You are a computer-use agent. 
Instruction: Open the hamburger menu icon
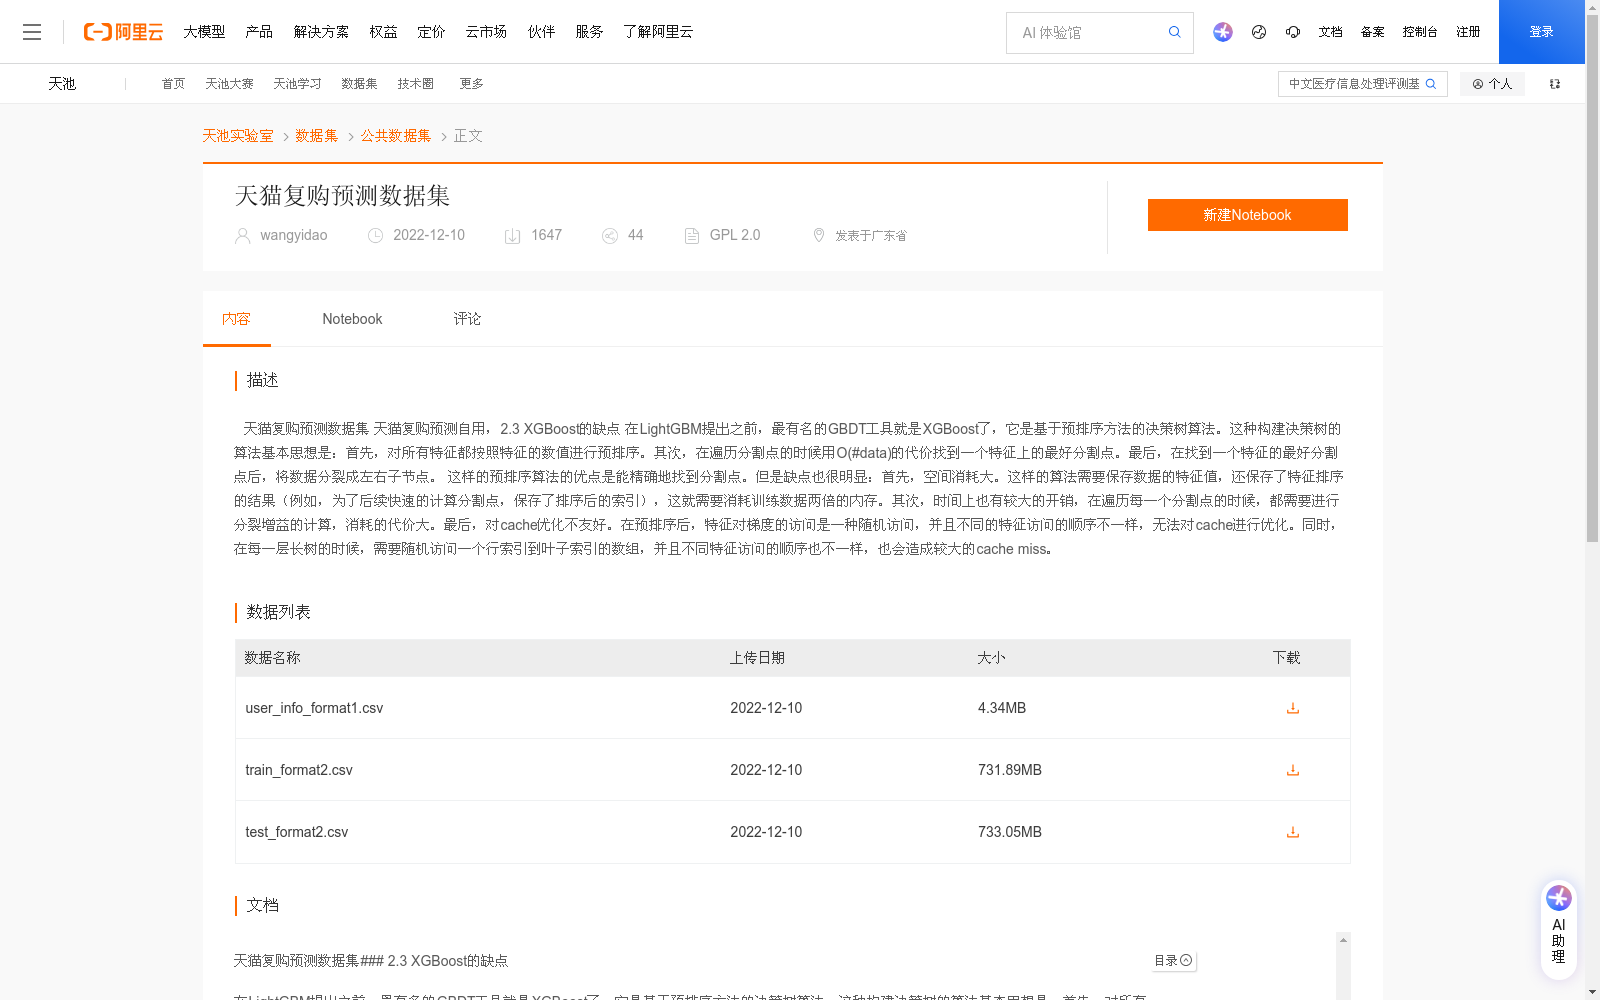[x=32, y=32]
